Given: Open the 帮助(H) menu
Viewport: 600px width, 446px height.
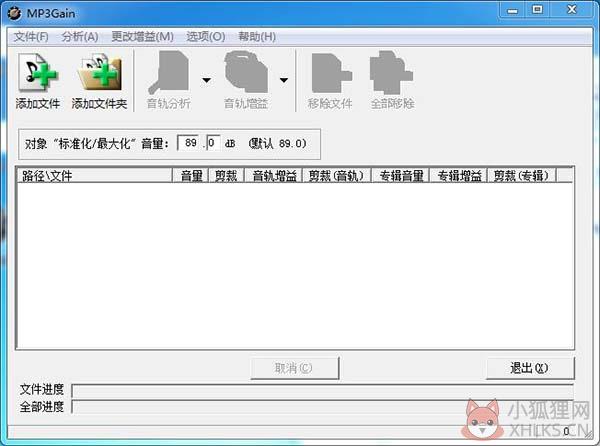Looking at the screenshot, I should (257, 37).
